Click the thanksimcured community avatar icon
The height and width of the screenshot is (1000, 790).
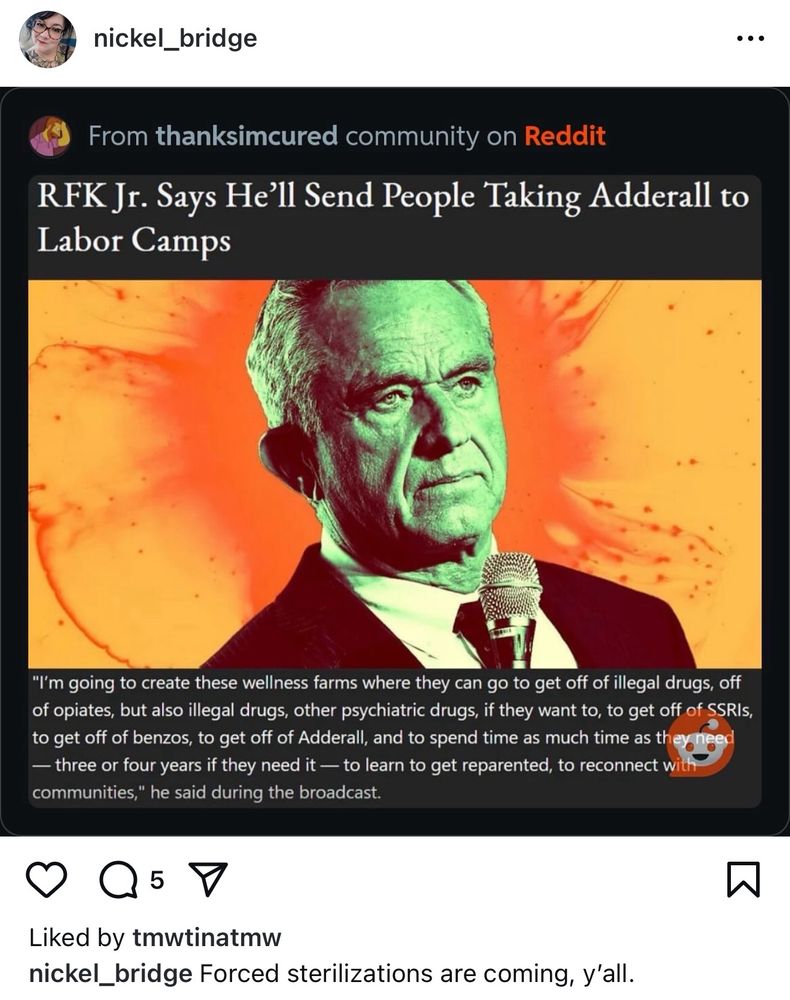point(50,136)
